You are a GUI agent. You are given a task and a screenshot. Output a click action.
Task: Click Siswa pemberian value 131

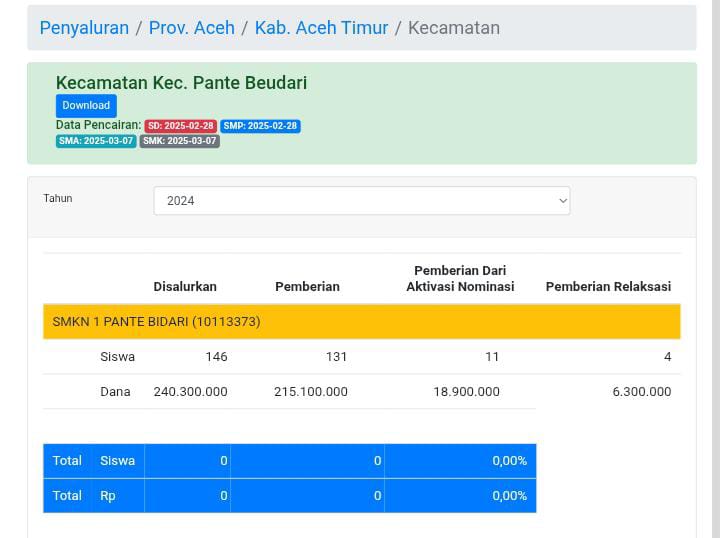(x=336, y=357)
